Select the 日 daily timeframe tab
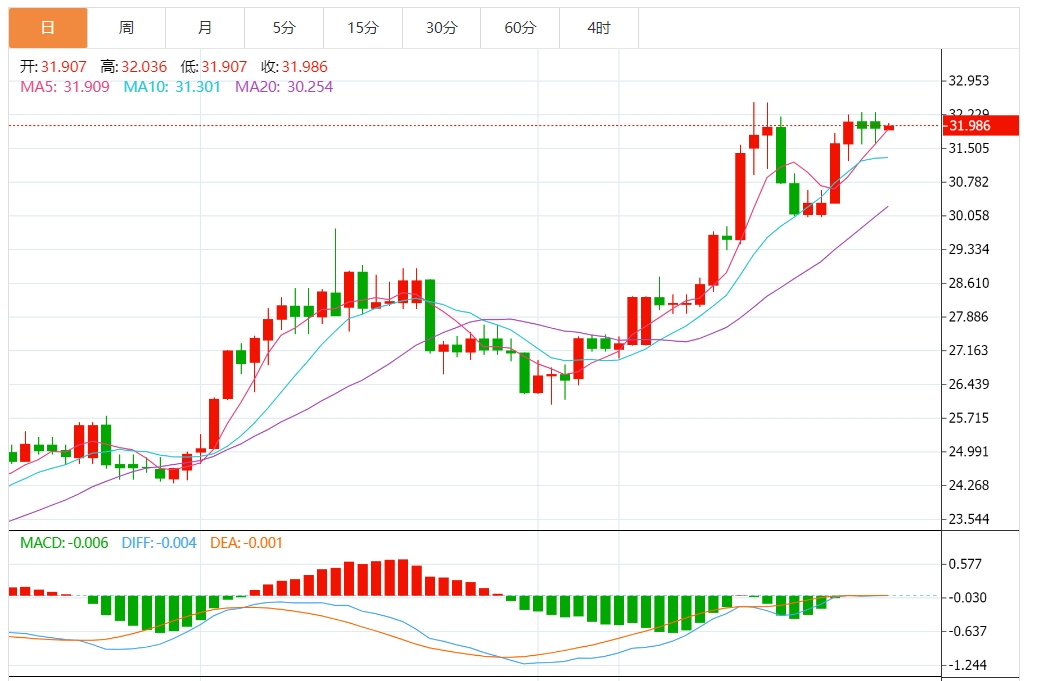Screen dimensions: 1039x681 48,28
